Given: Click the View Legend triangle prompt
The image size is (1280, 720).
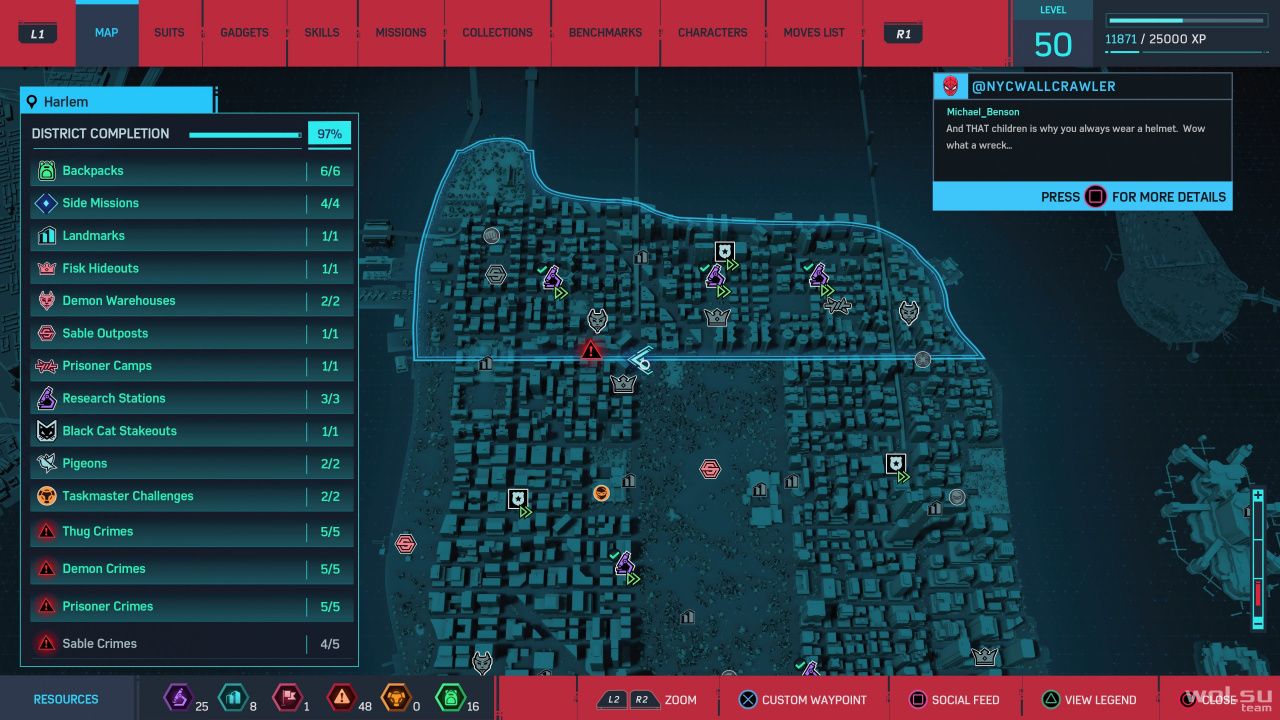Looking at the screenshot, I should (1089, 700).
